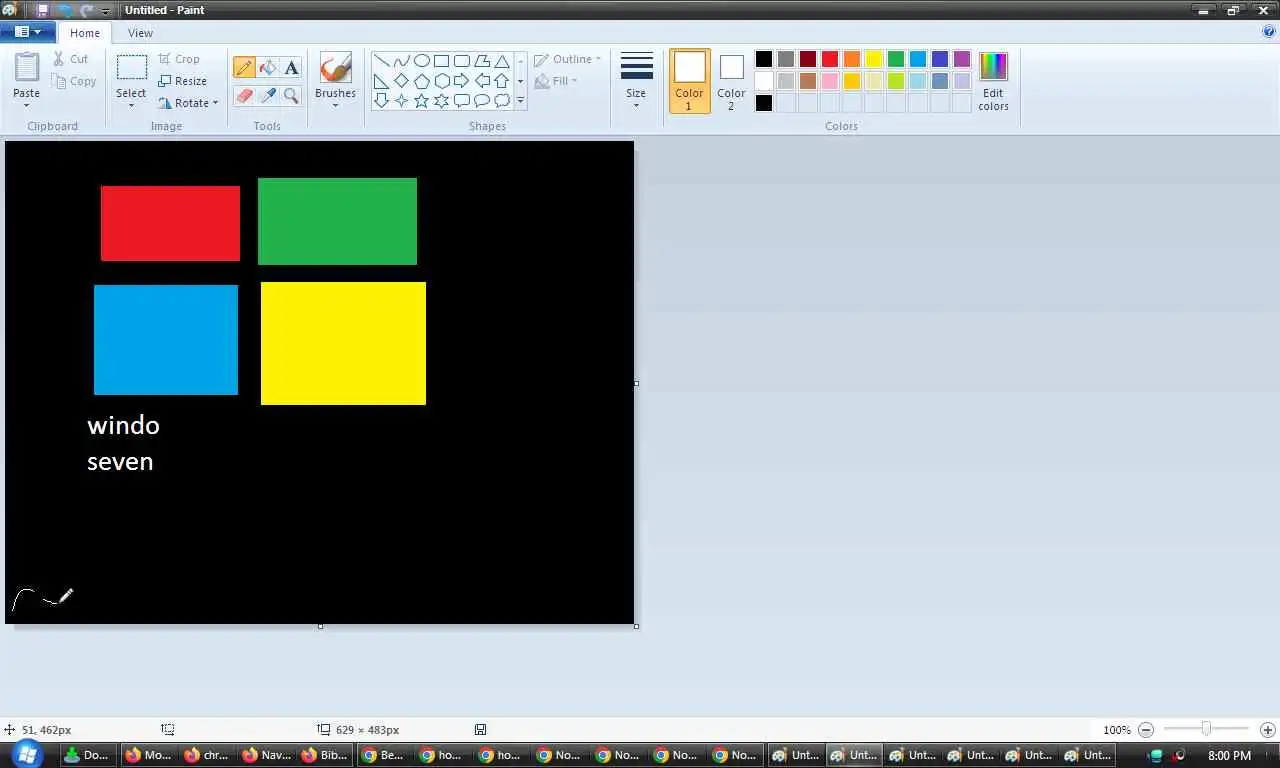Choose the Down arrow shape
1280x768 pixels.
(x=381, y=101)
